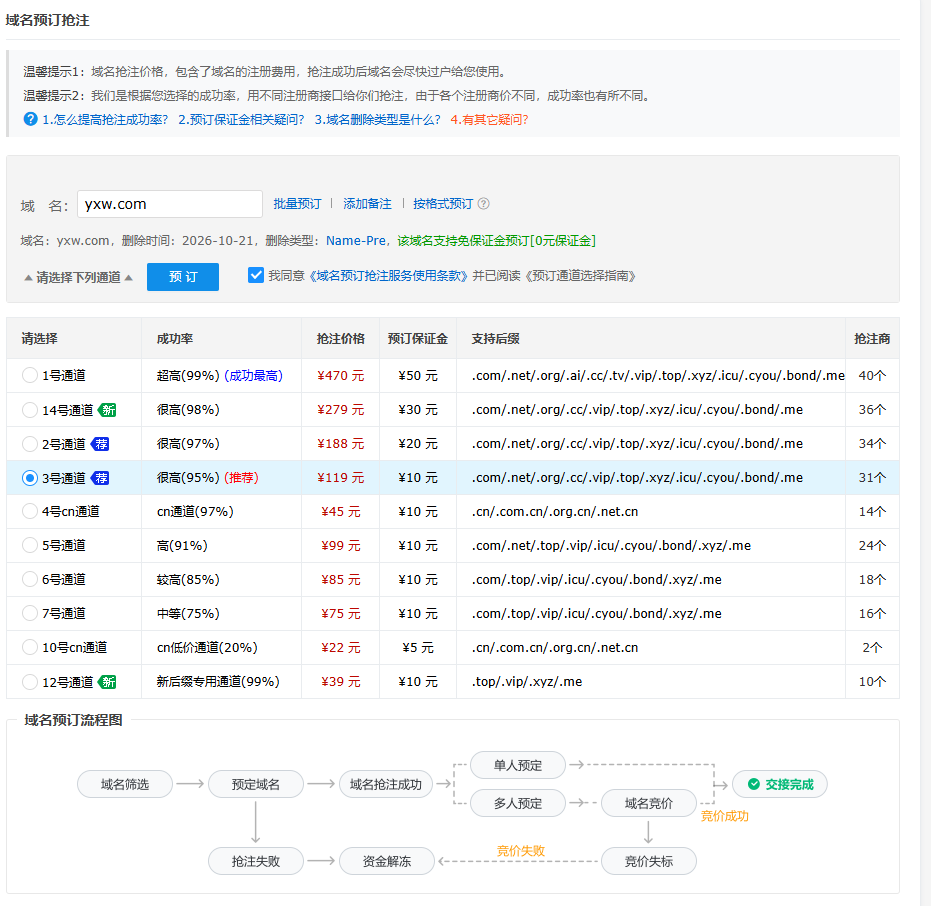Click the 荐 badge on 3号通道
931x906 pixels.
100,478
